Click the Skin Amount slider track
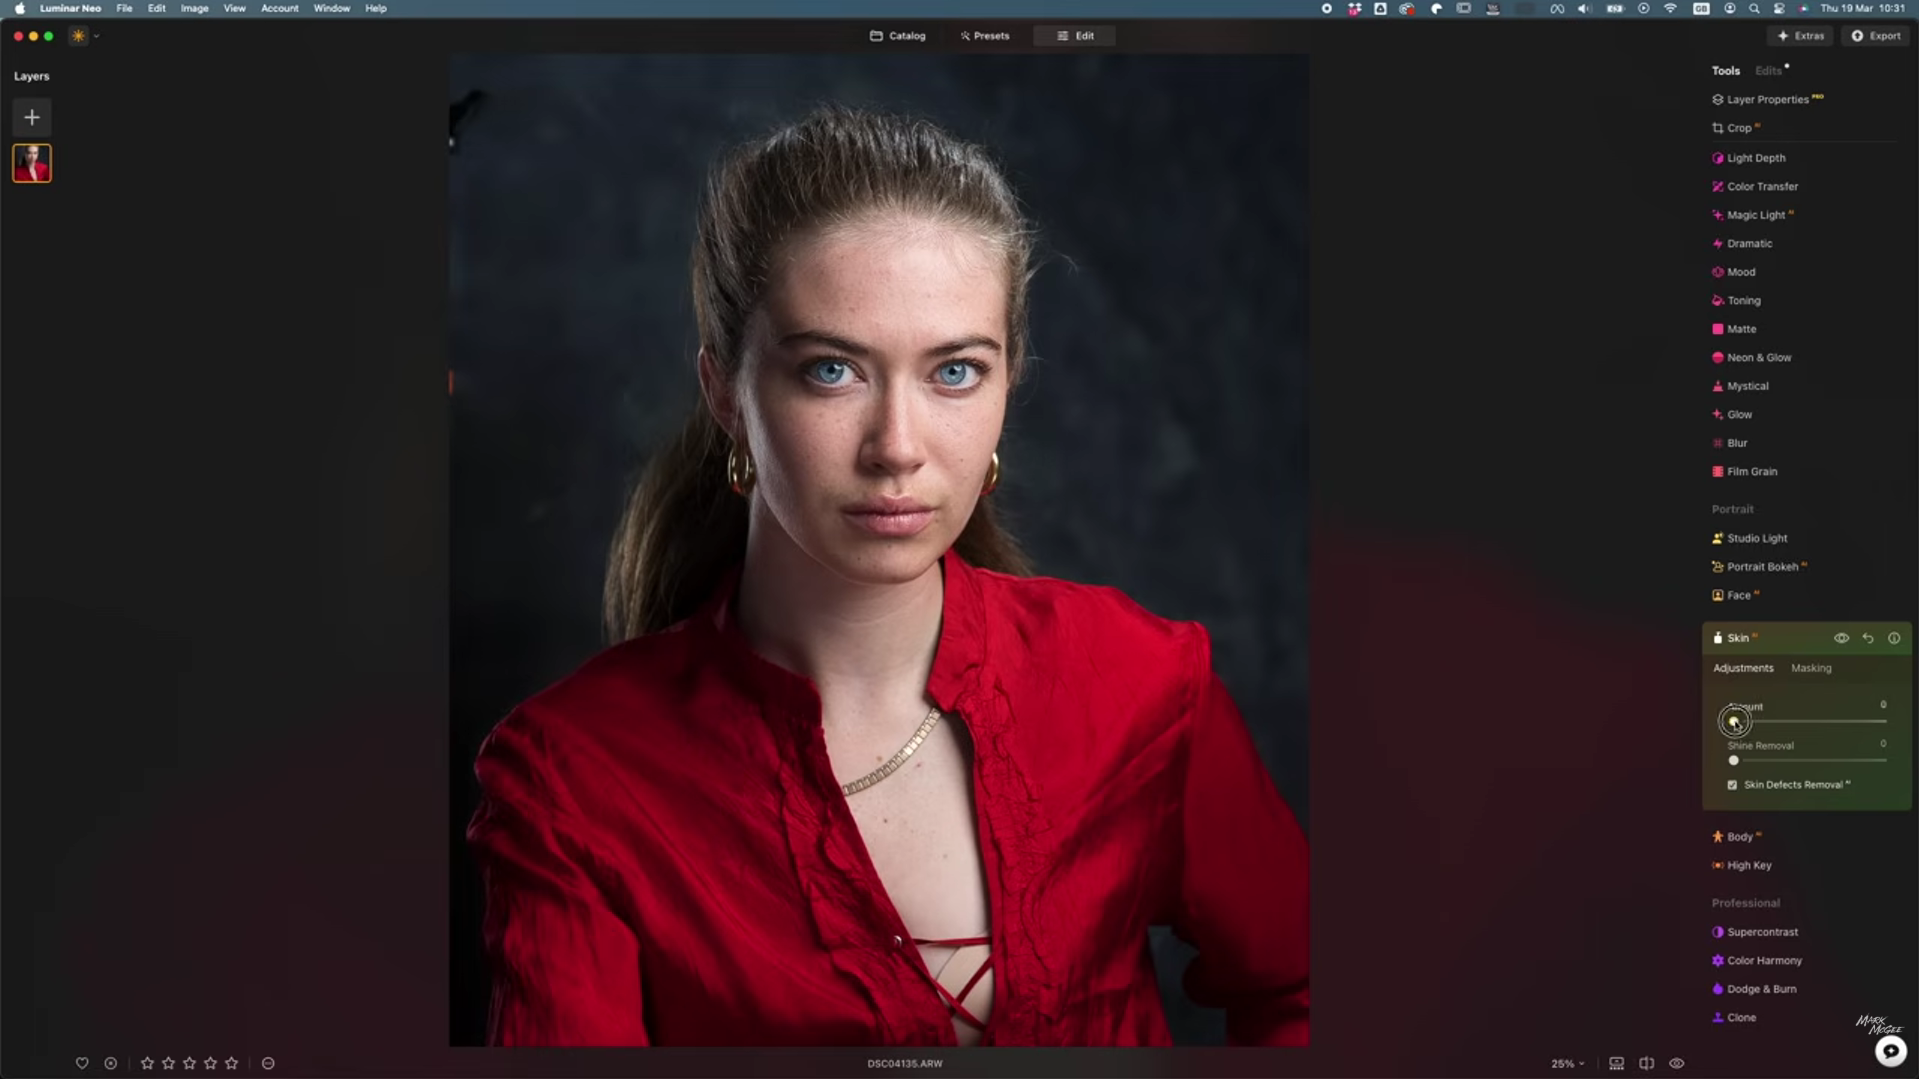Image resolution: width=1919 pixels, height=1079 pixels. (x=1809, y=721)
